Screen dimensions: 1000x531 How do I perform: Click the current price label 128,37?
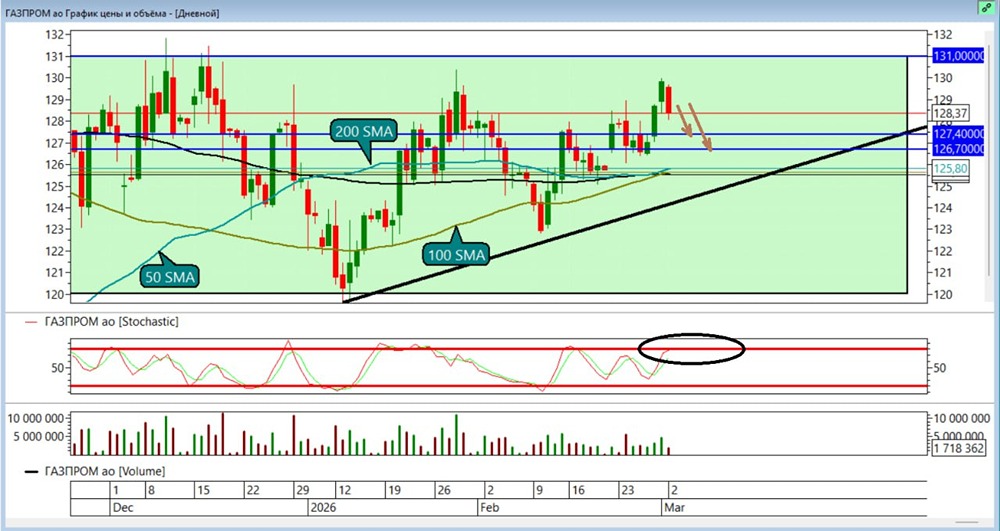coord(950,113)
